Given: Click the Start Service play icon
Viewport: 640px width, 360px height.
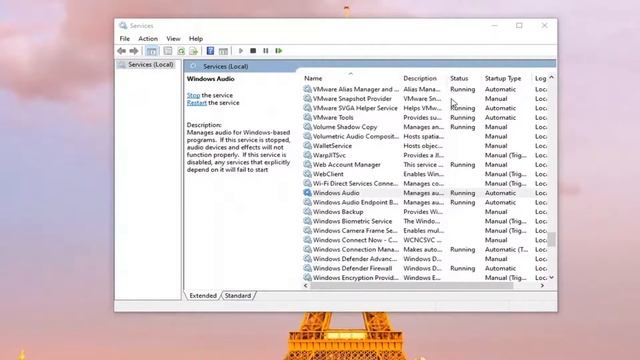Looking at the screenshot, I should 241,51.
